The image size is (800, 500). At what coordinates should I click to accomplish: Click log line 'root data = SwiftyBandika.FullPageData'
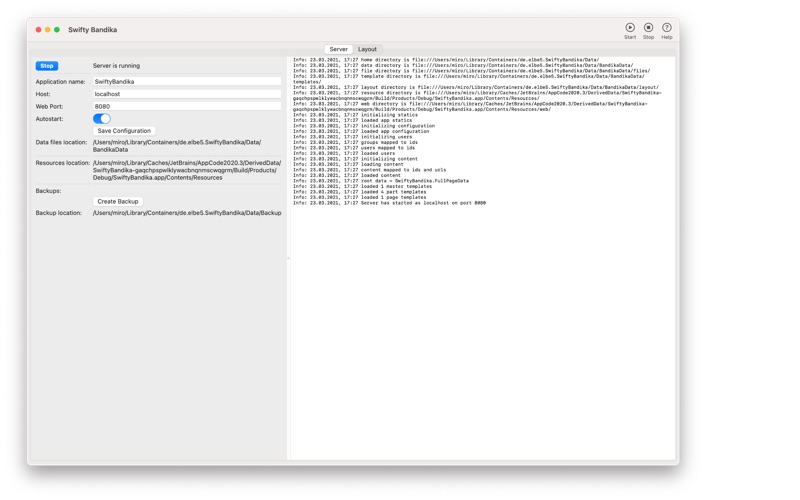point(381,181)
